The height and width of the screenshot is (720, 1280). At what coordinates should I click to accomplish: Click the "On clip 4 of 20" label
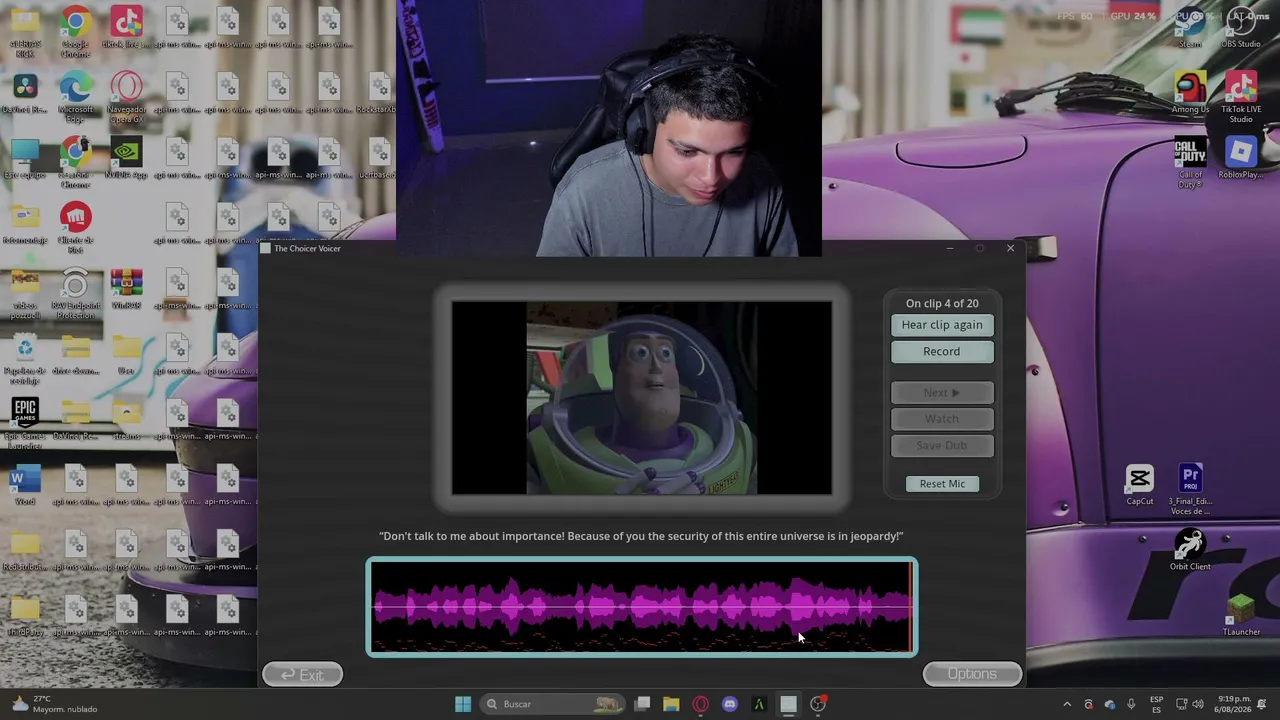pyautogui.click(x=942, y=304)
